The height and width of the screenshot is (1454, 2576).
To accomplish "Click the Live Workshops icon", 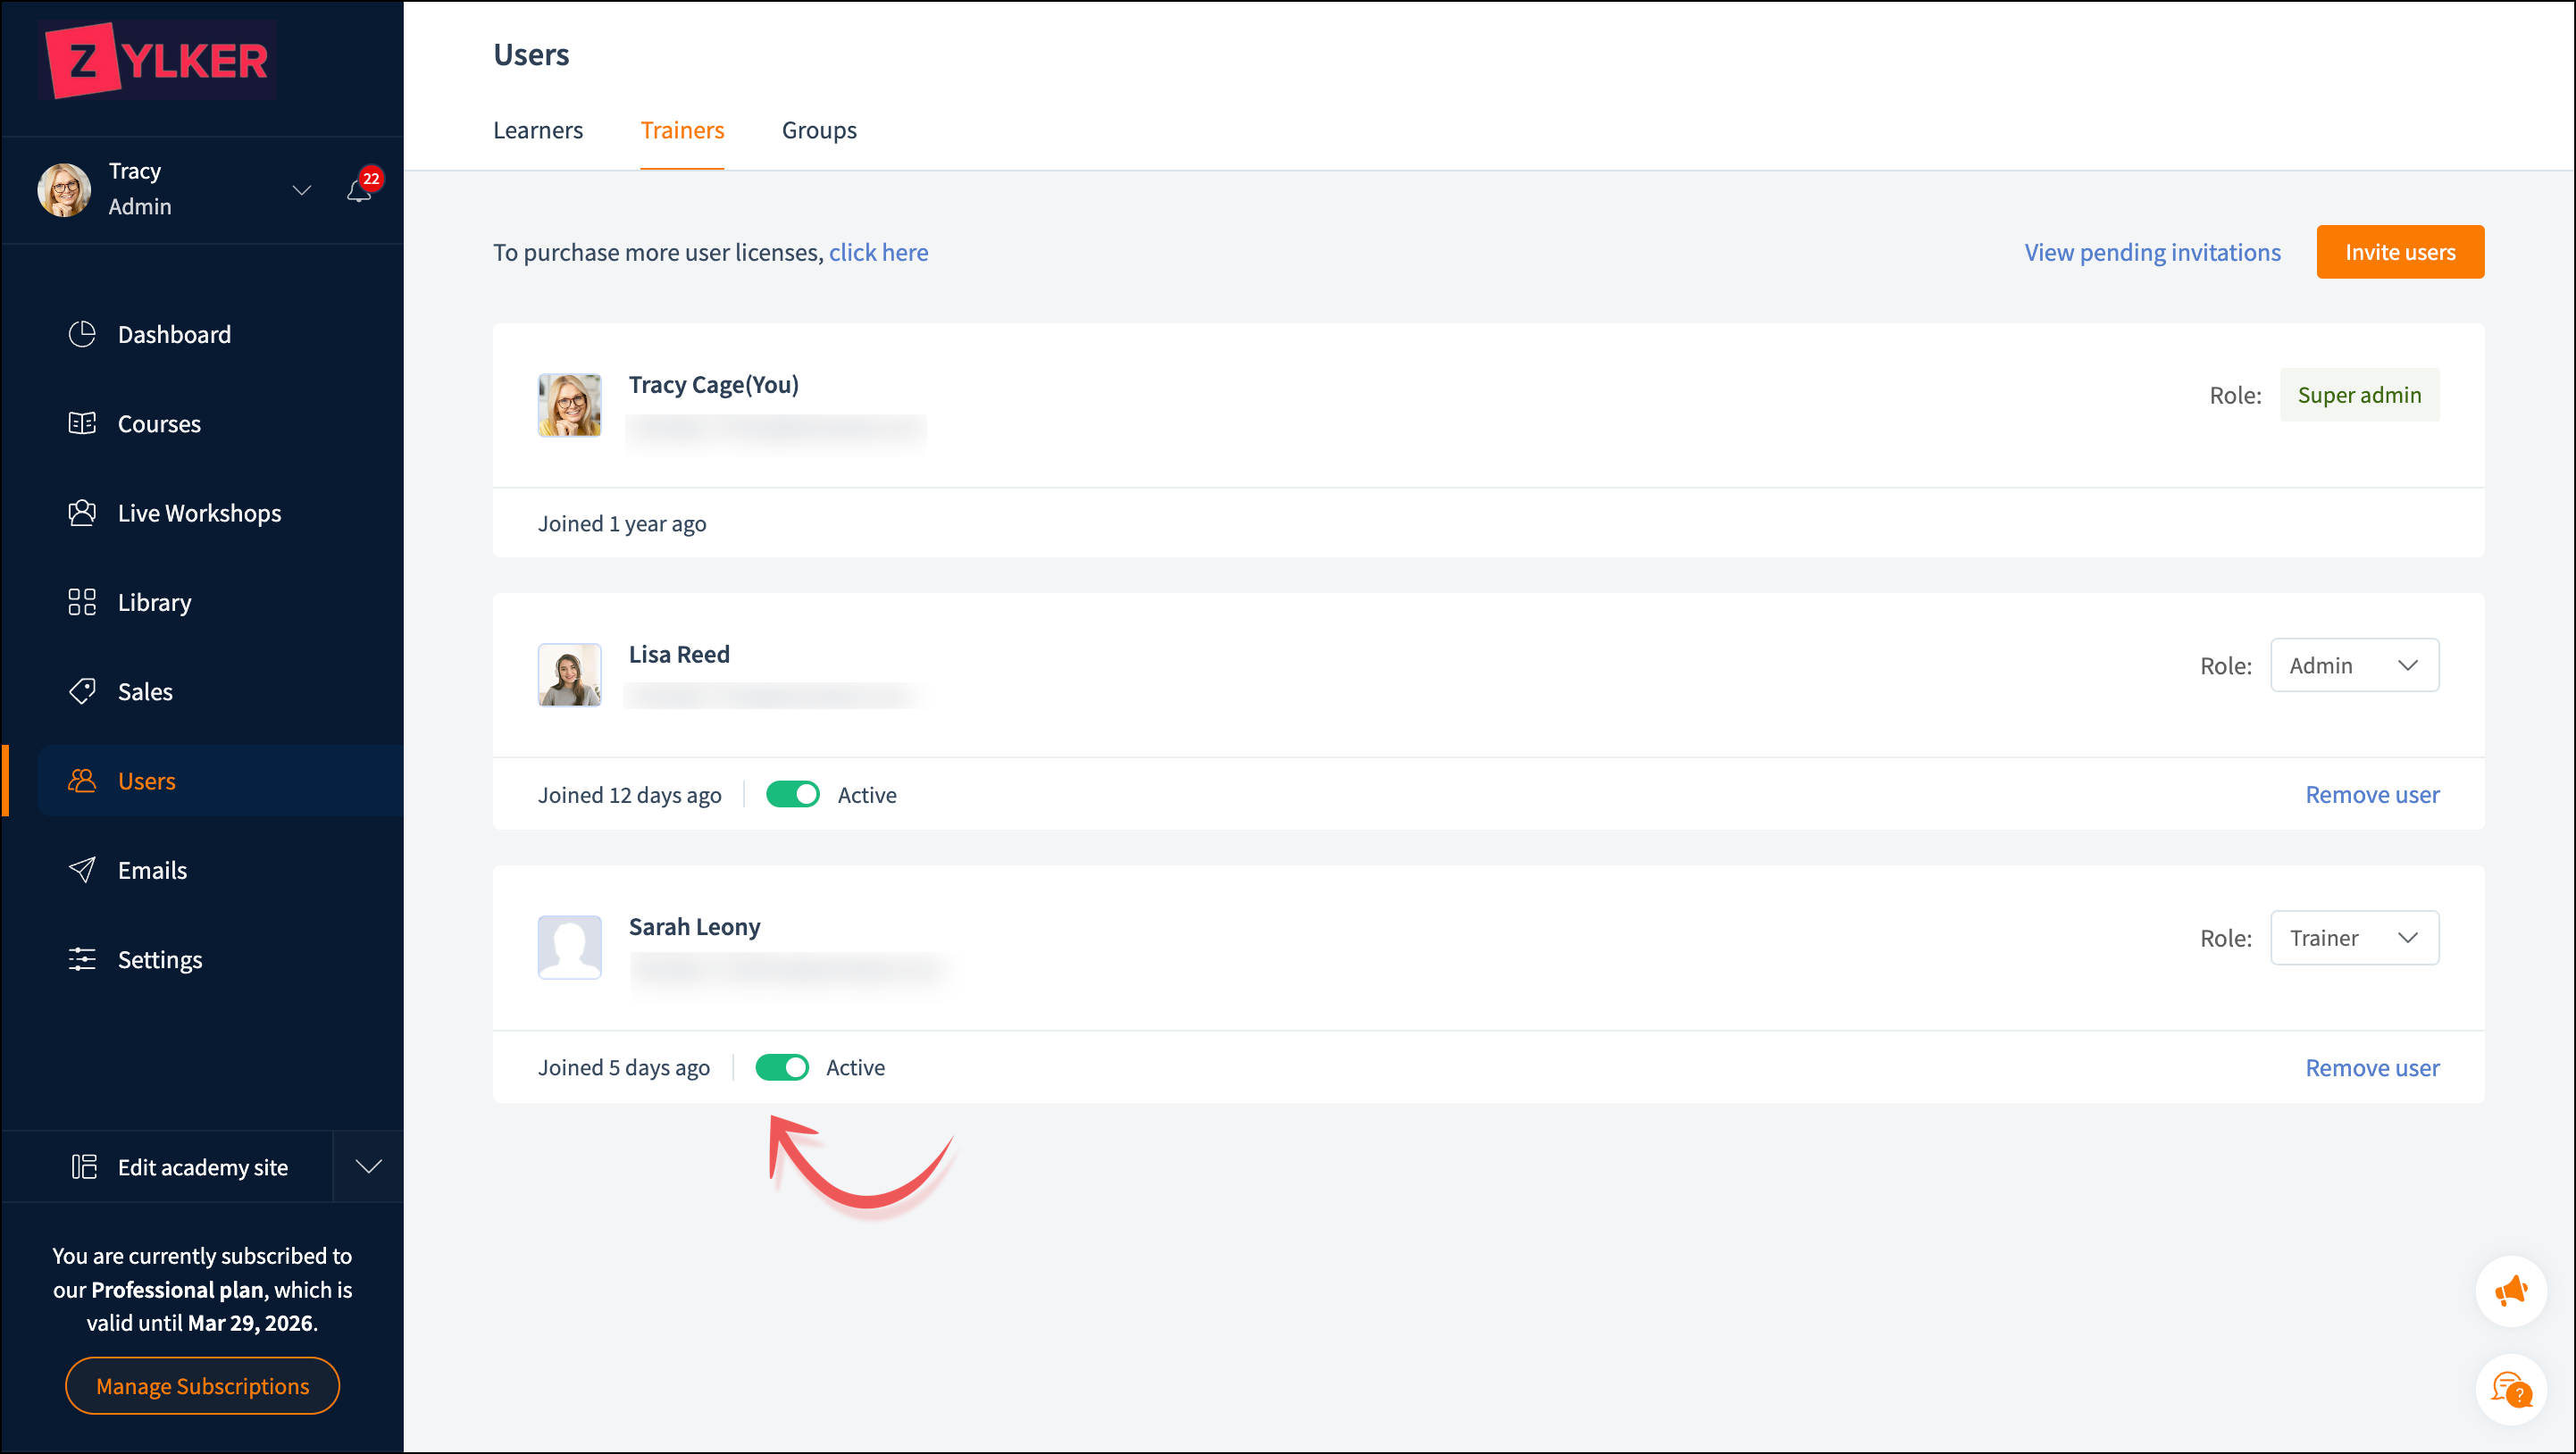I will click(82, 513).
